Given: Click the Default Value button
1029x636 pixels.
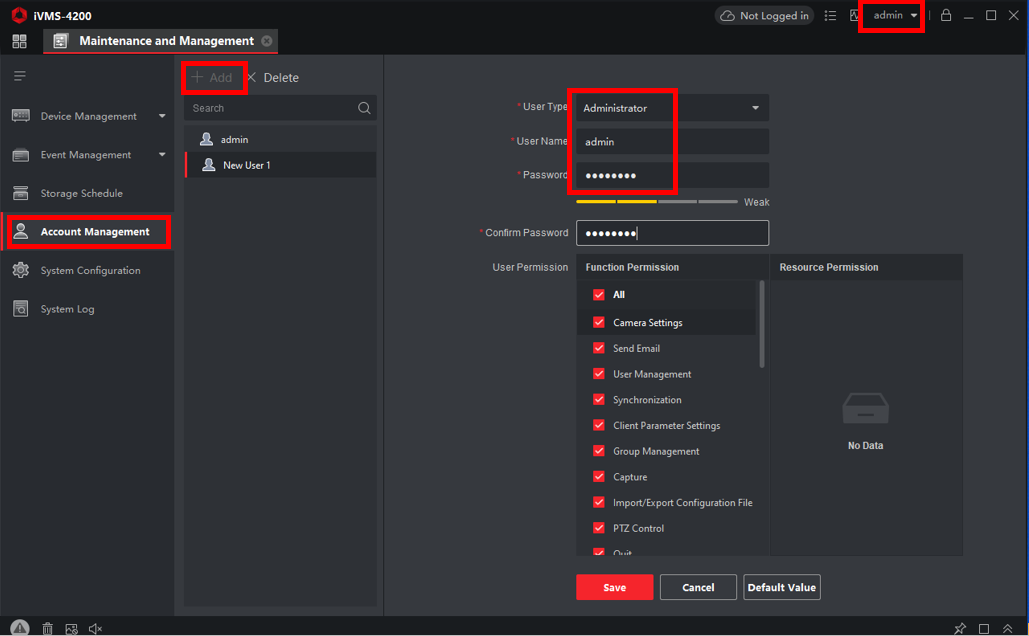Looking at the screenshot, I should 781,587.
